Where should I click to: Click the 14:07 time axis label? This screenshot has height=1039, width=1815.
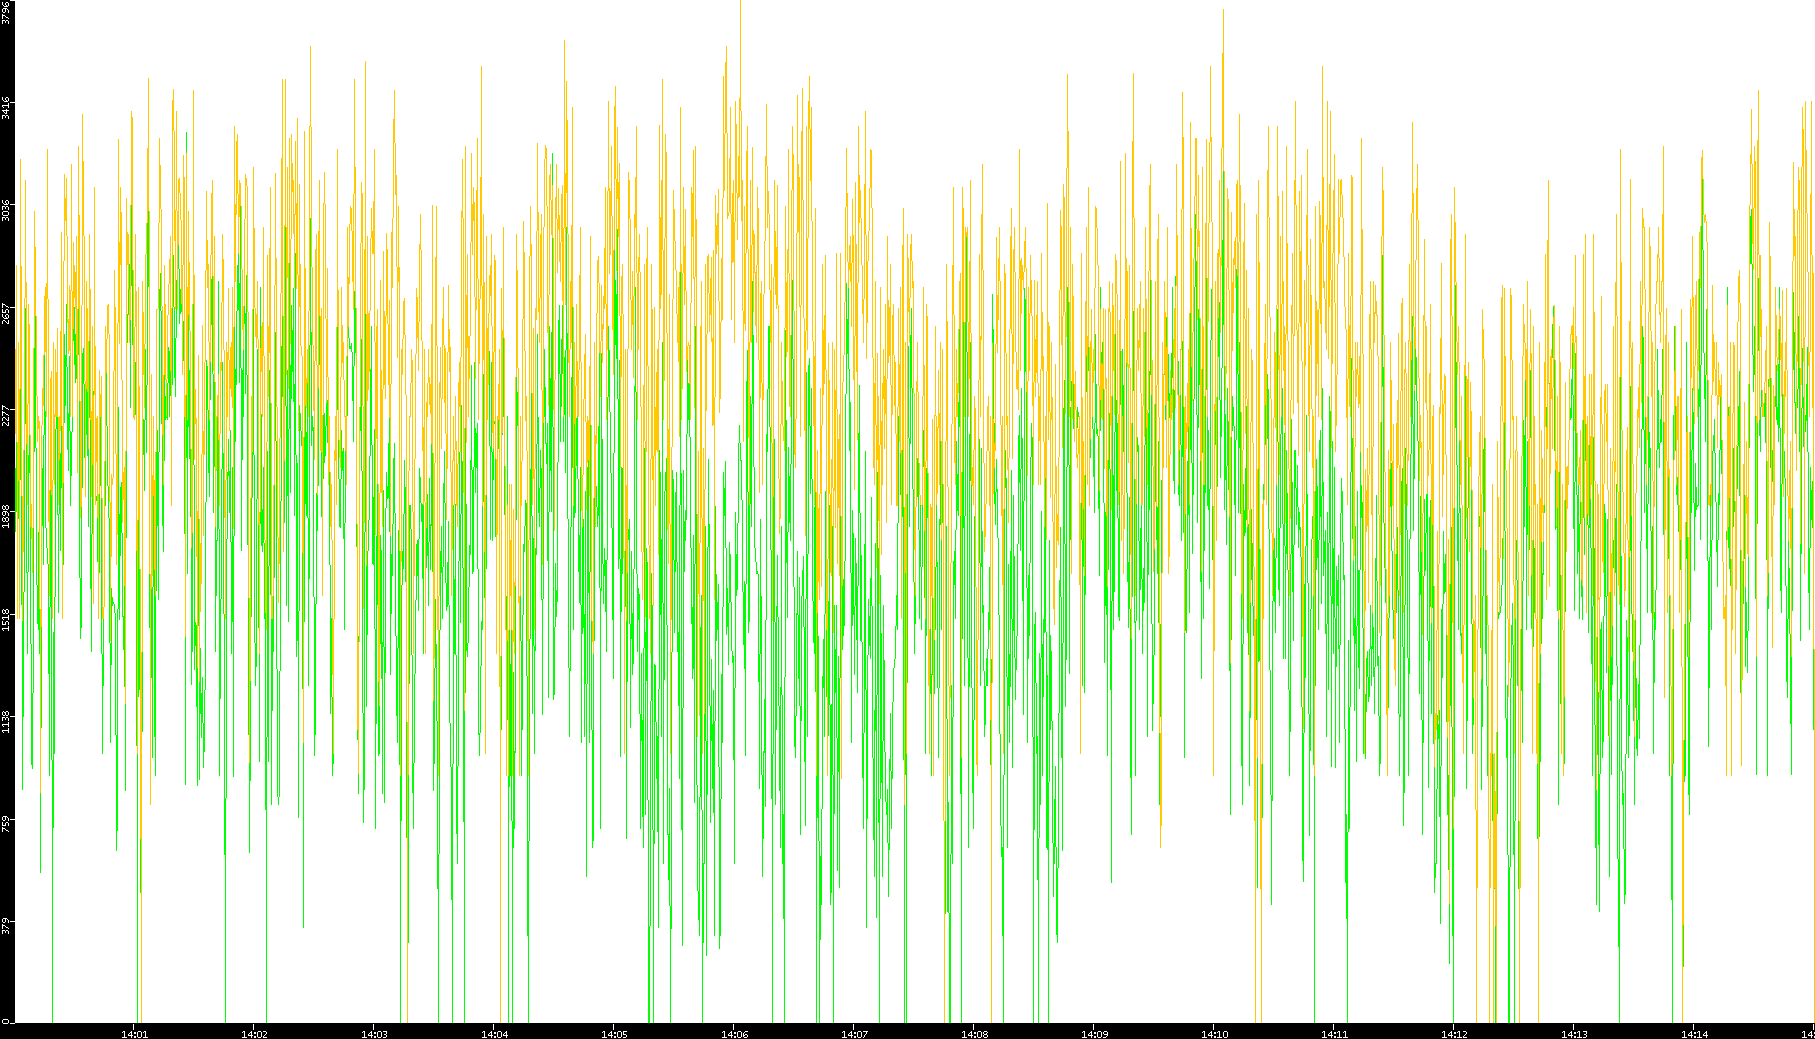coord(854,1033)
